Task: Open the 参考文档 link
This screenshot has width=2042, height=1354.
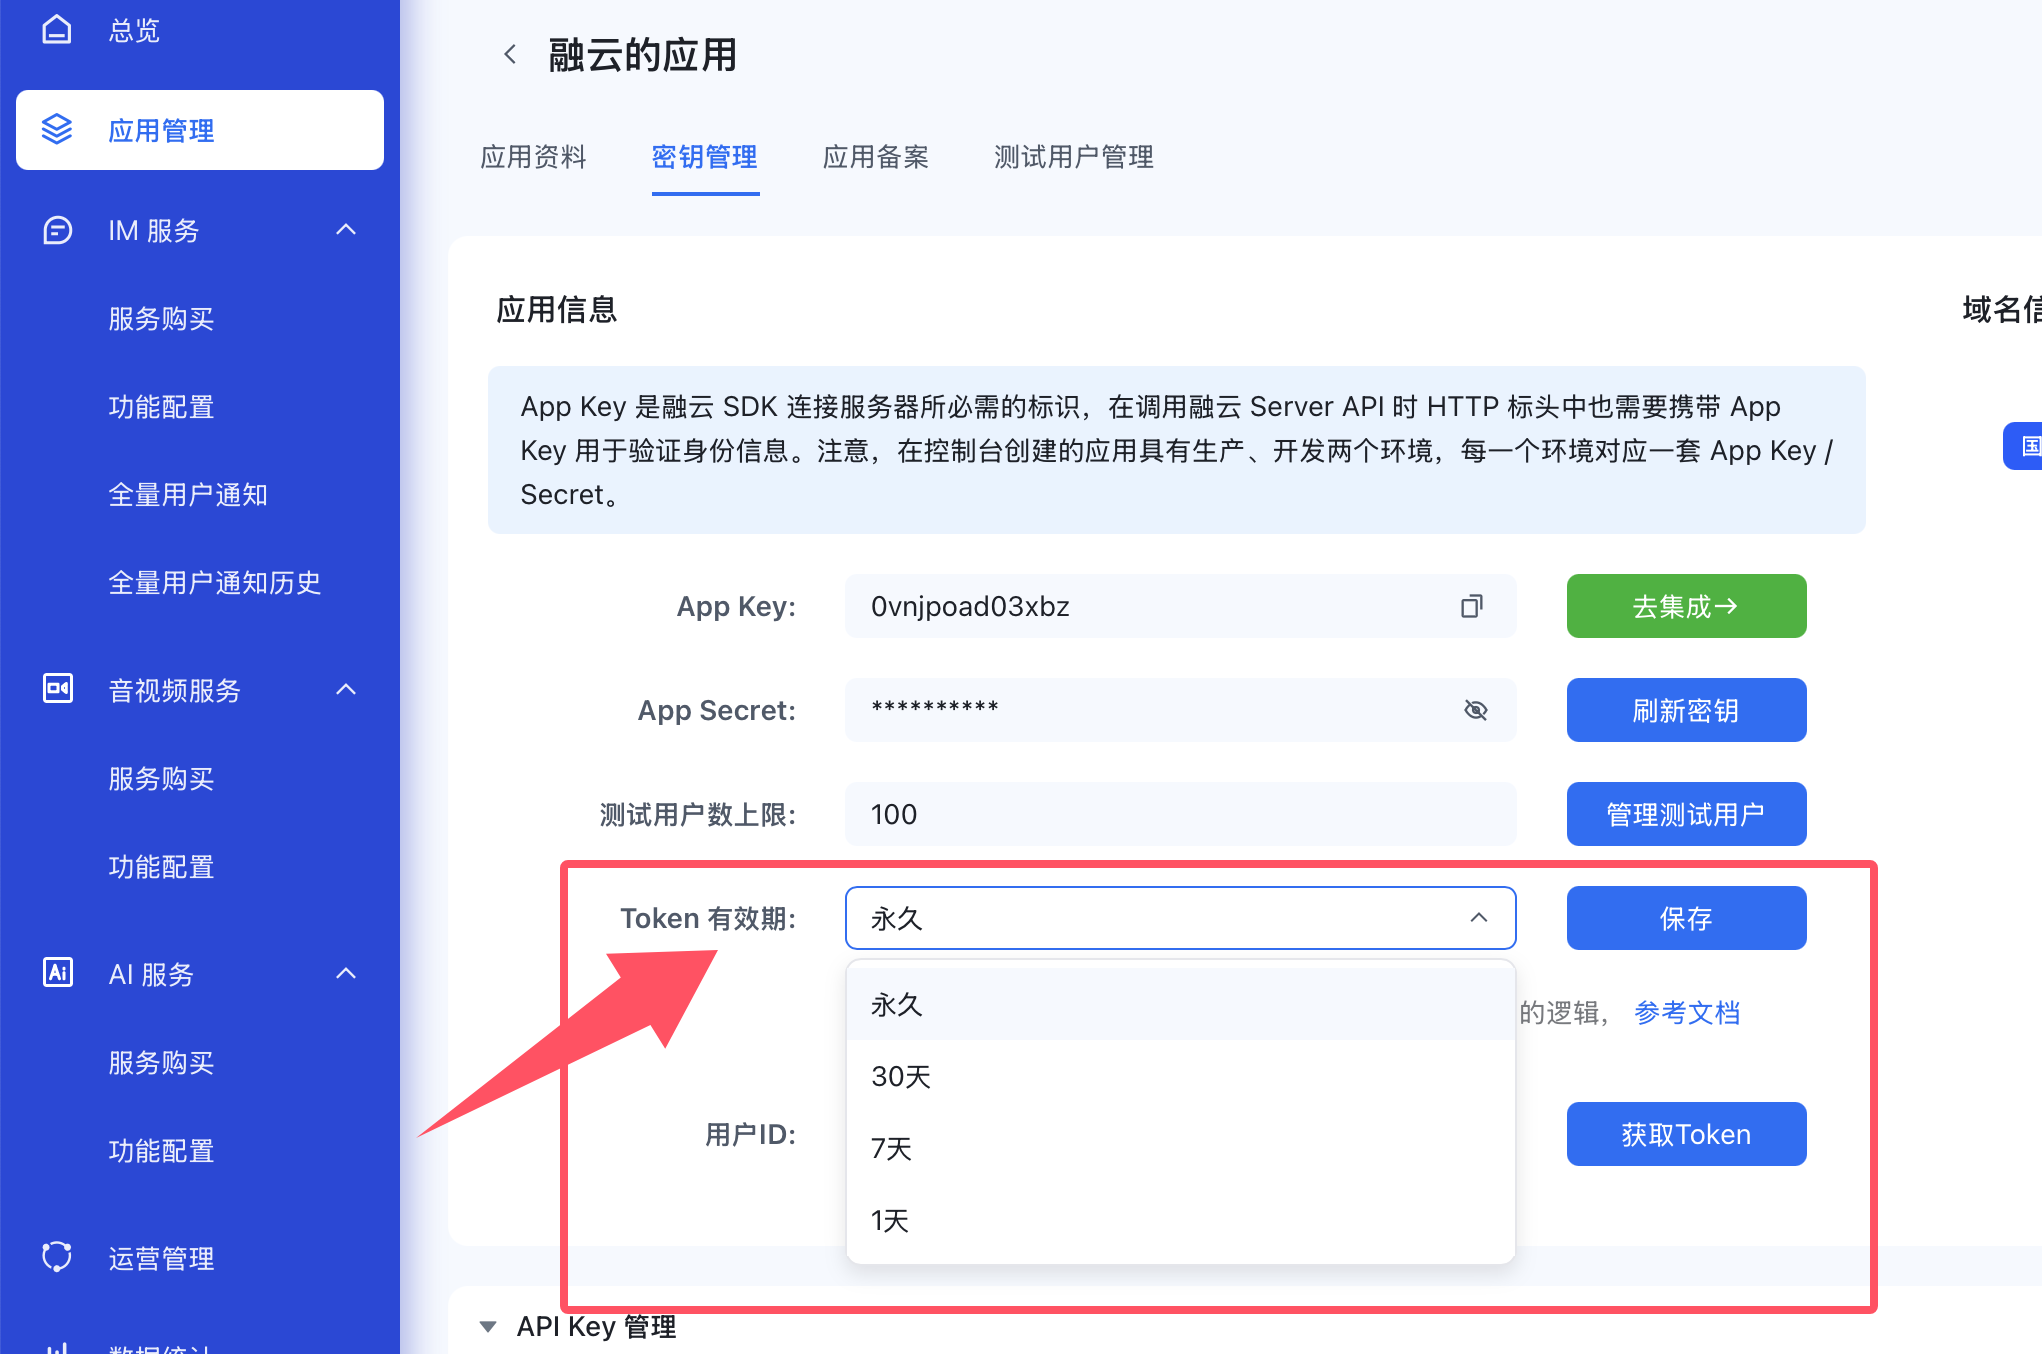Action: (x=1686, y=1012)
